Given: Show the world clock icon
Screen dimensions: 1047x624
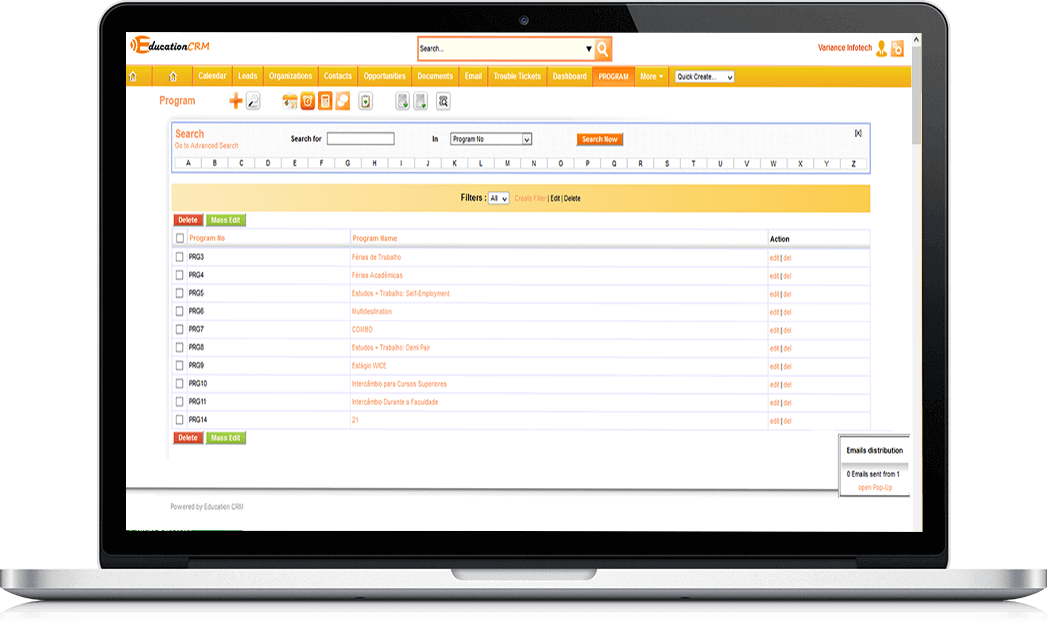Looking at the screenshot, I should click(x=307, y=101).
